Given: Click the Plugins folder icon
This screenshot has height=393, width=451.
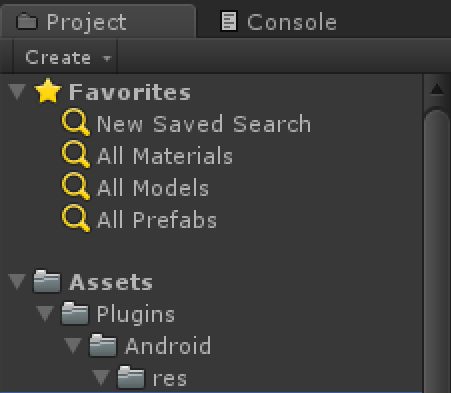Looking at the screenshot, I should tap(75, 313).
